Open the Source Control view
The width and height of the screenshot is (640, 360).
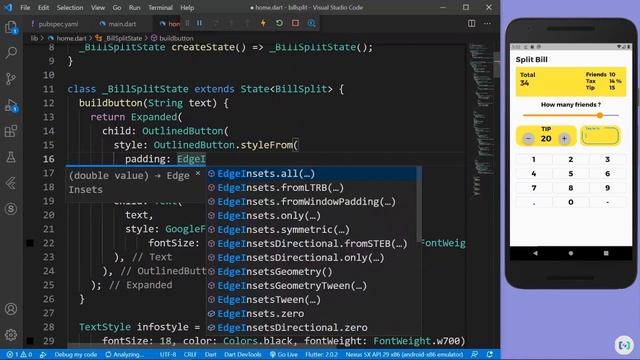pyautogui.click(x=11, y=78)
